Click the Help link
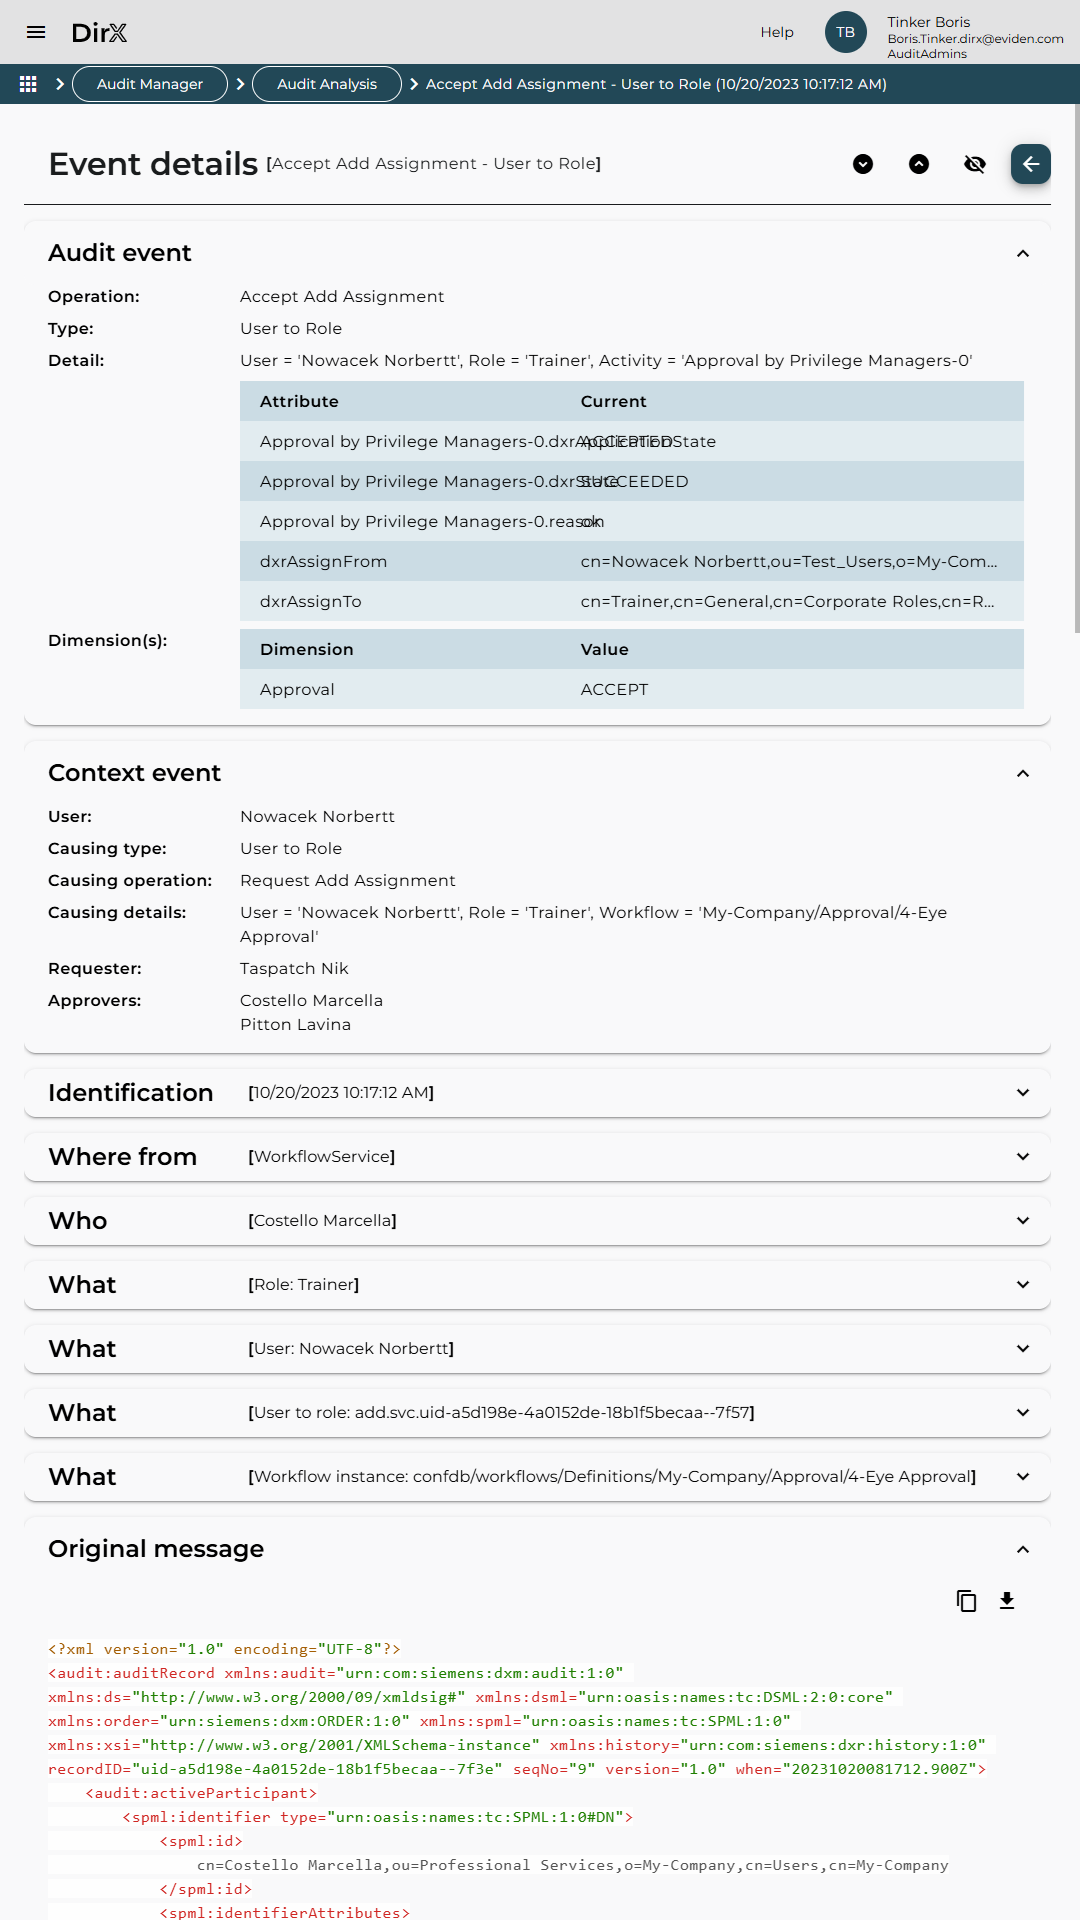The height and width of the screenshot is (1920, 1080). point(777,32)
